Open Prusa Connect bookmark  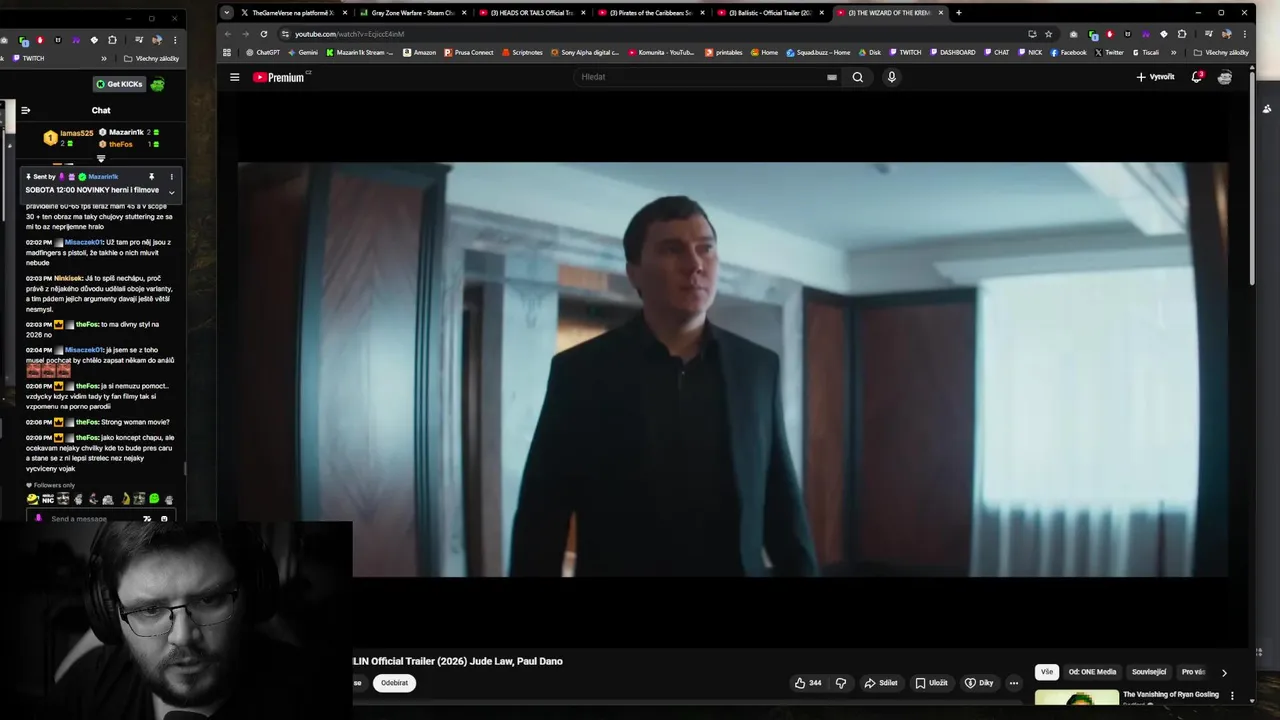coord(468,52)
